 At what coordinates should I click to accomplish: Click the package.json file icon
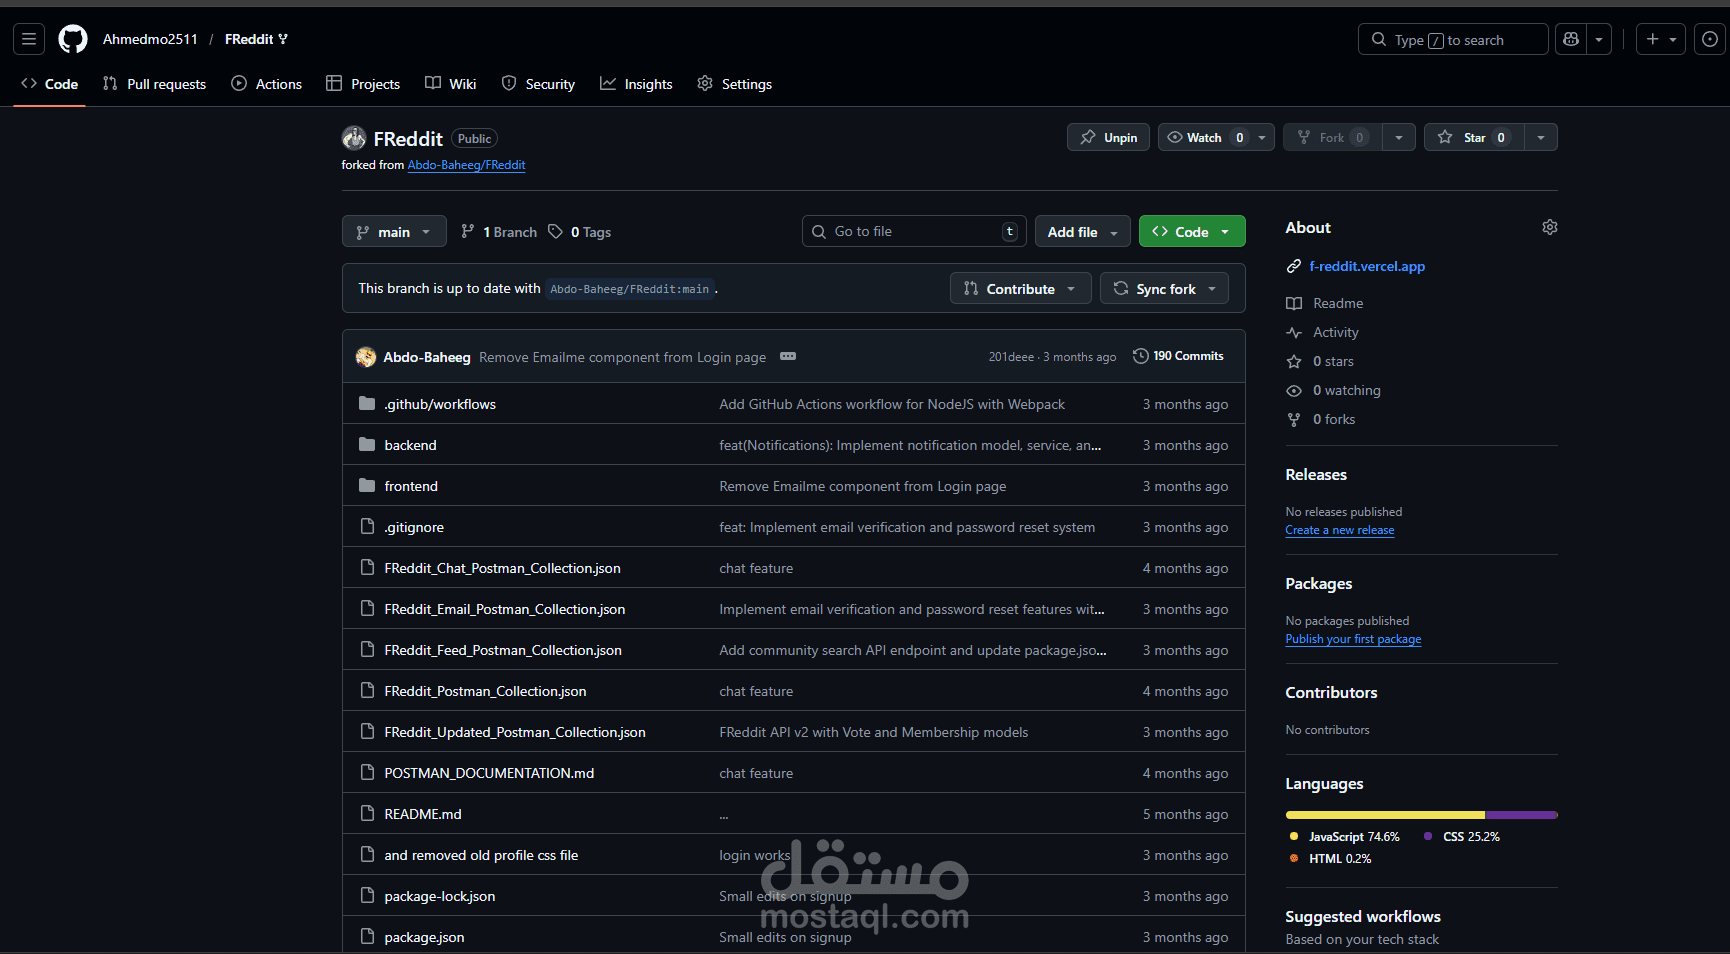[x=367, y=937]
